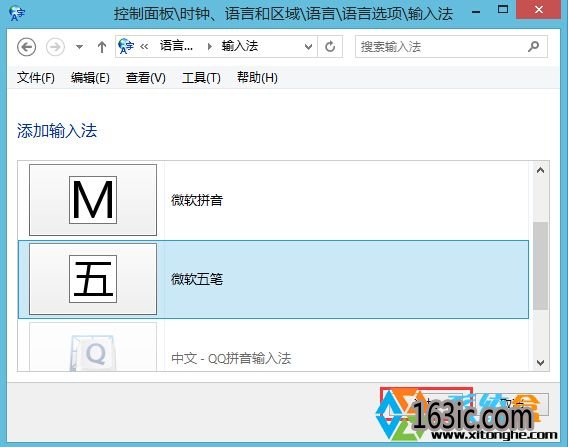This screenshot has height=447, width=568.
Task: Click the language icon in address bar
Action: tap(126, 46)
